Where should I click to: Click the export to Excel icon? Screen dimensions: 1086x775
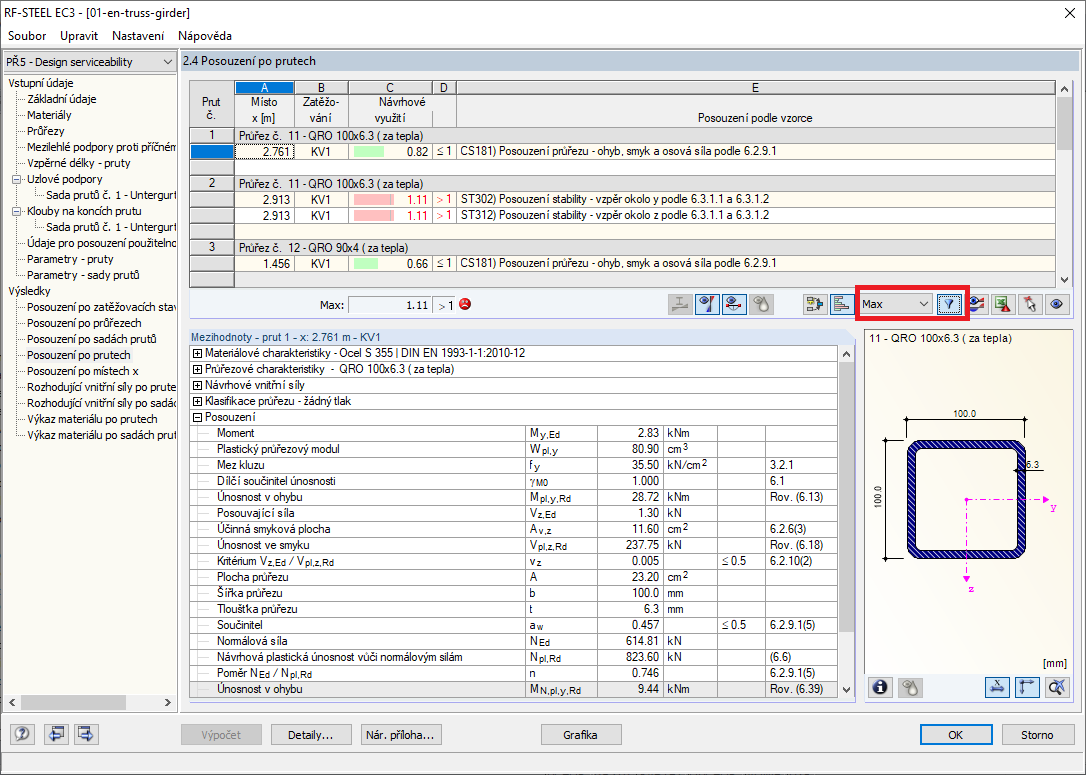point(1004,304)
